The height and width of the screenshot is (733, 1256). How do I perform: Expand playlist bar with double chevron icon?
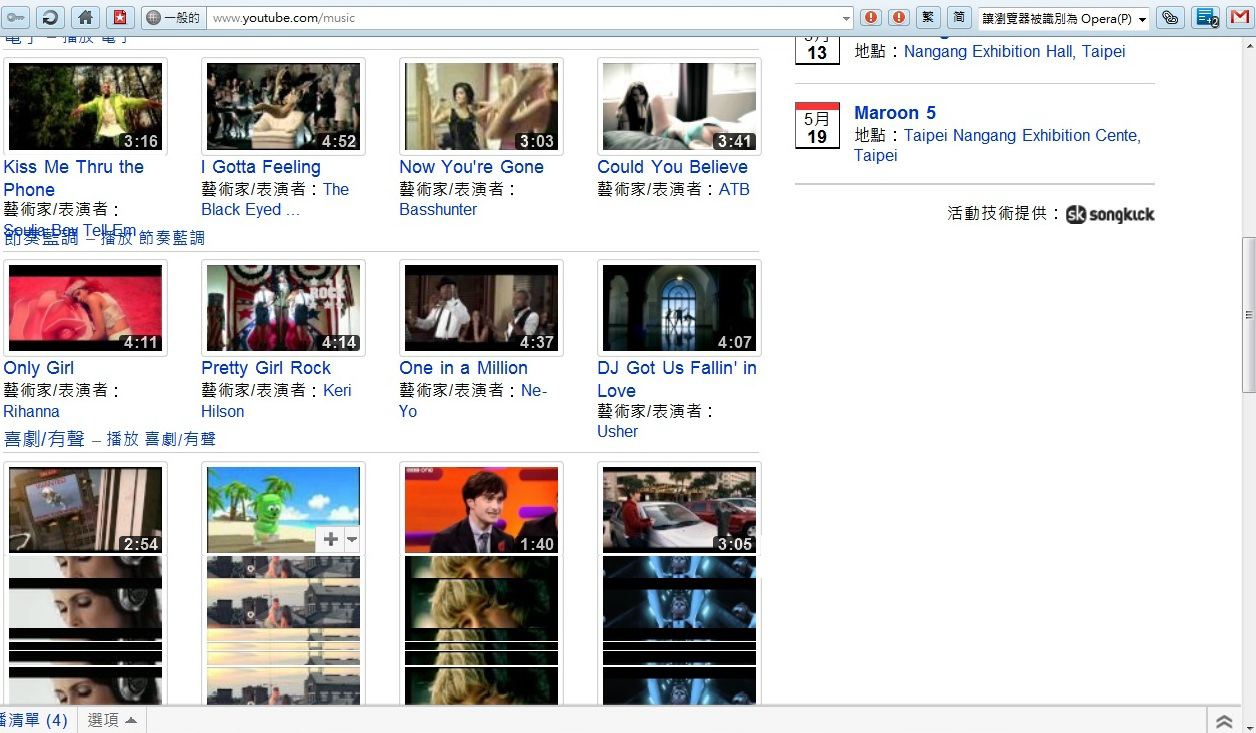point(1224,721)
